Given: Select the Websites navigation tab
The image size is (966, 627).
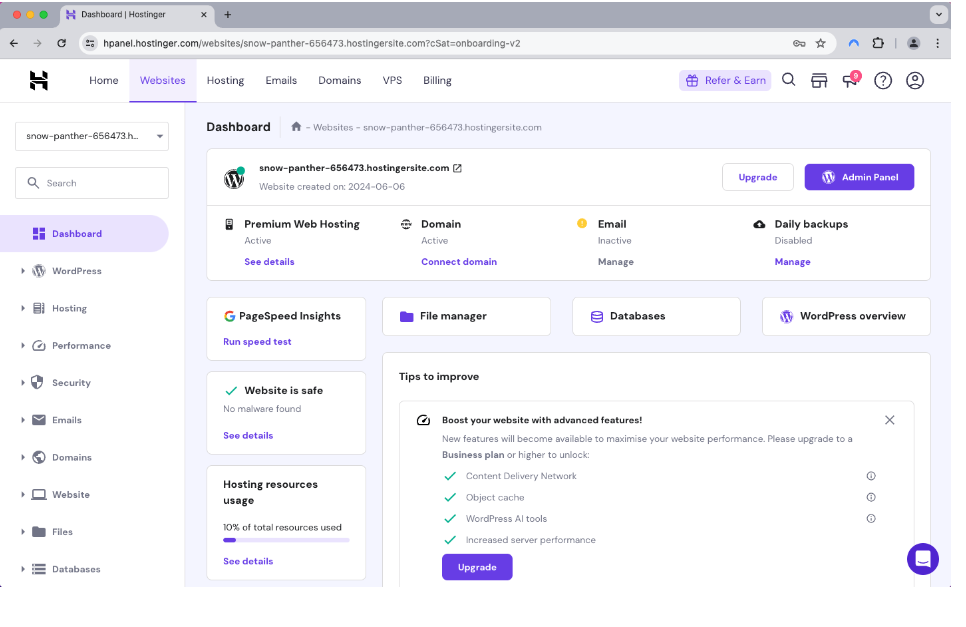Looking at the screenshot, I should (x=163, y=80).
